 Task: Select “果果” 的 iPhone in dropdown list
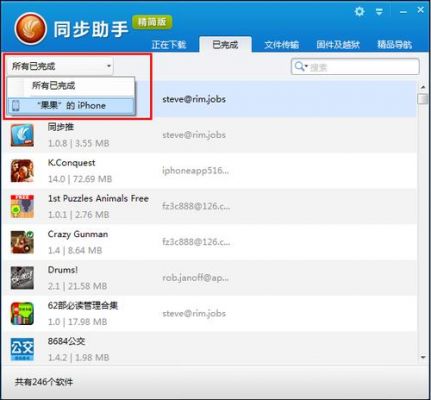(71, 106)
